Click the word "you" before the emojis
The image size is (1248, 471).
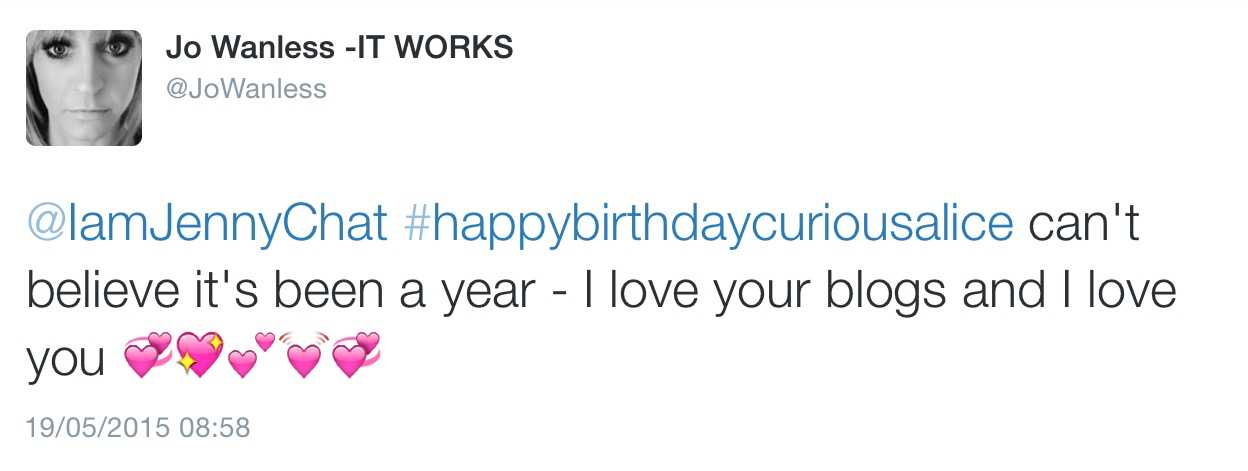click(66, 360)
